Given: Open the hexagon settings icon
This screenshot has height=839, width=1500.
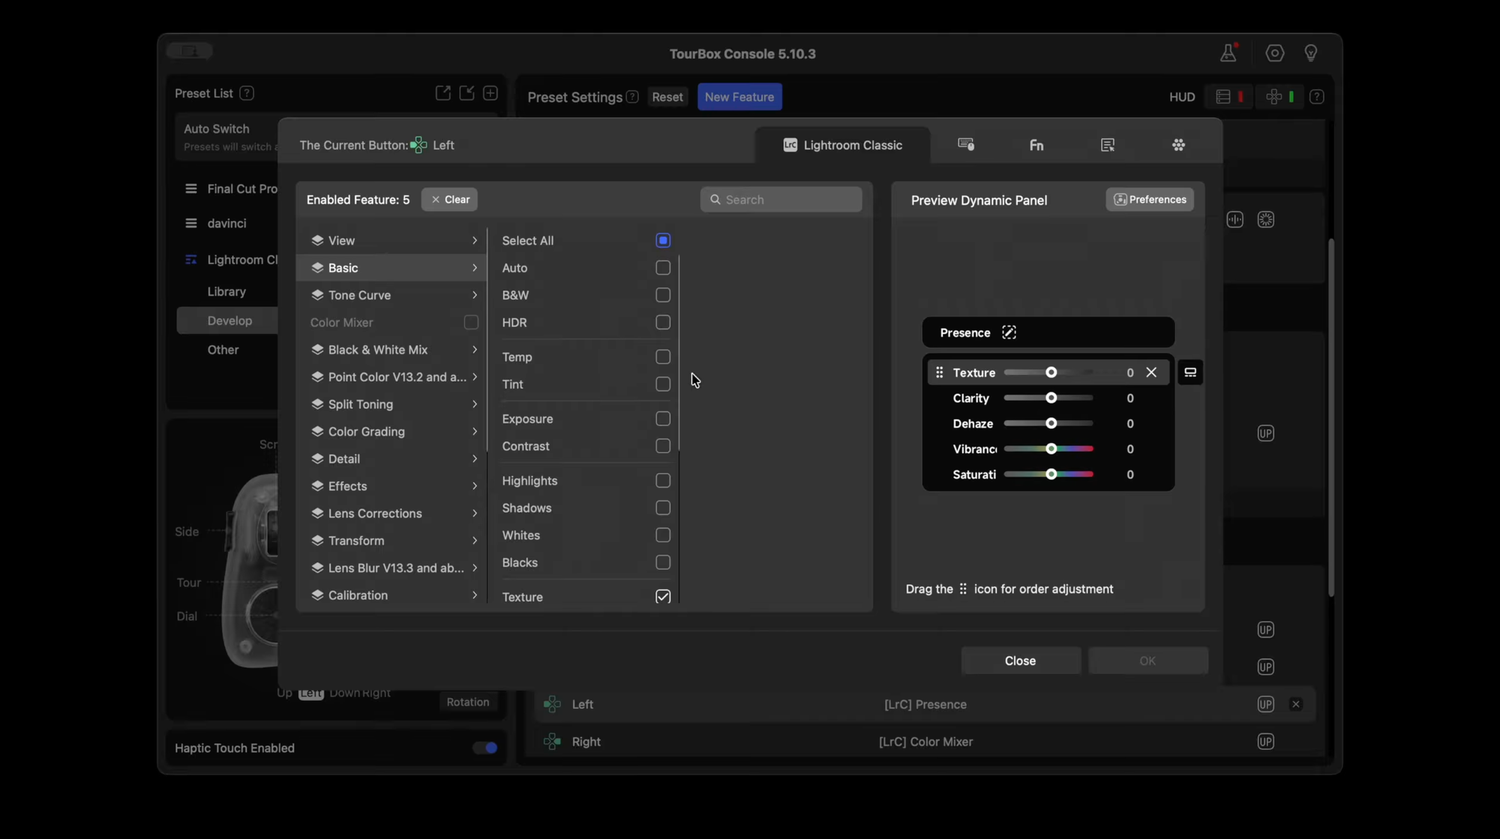Looking at the screenshot, I should click(1275, 53).
